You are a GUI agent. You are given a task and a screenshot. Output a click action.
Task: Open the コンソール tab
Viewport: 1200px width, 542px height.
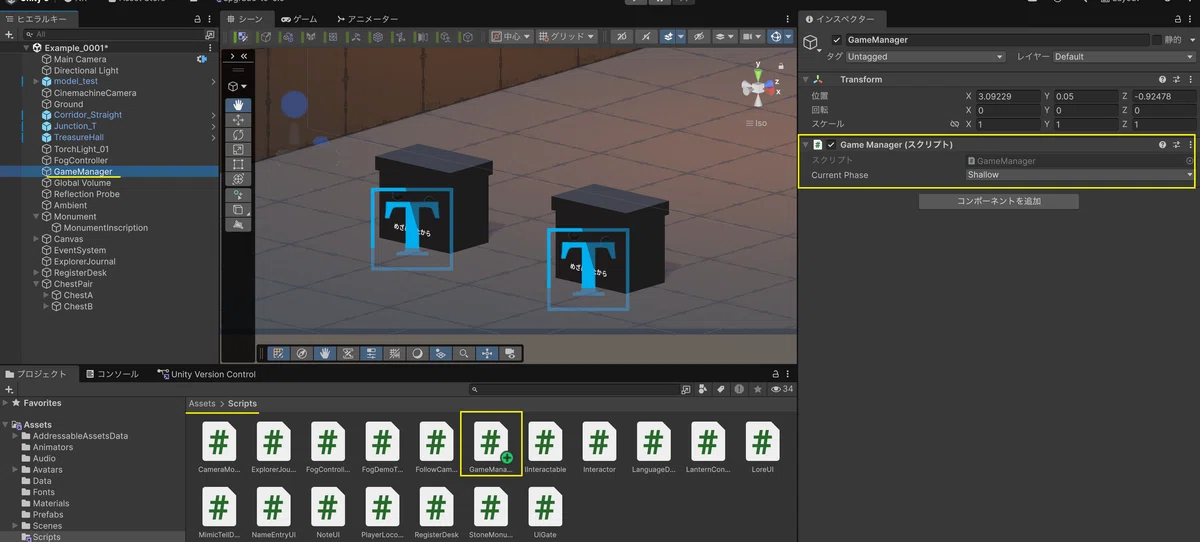111,374
